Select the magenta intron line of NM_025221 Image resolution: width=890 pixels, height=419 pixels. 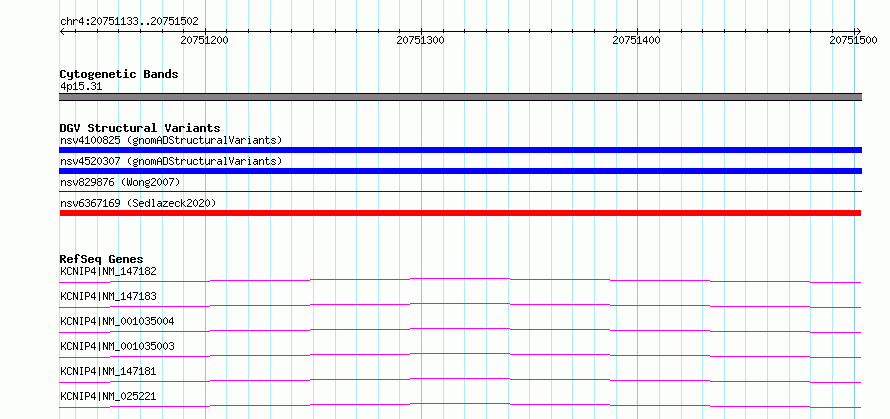coord(460,405)
